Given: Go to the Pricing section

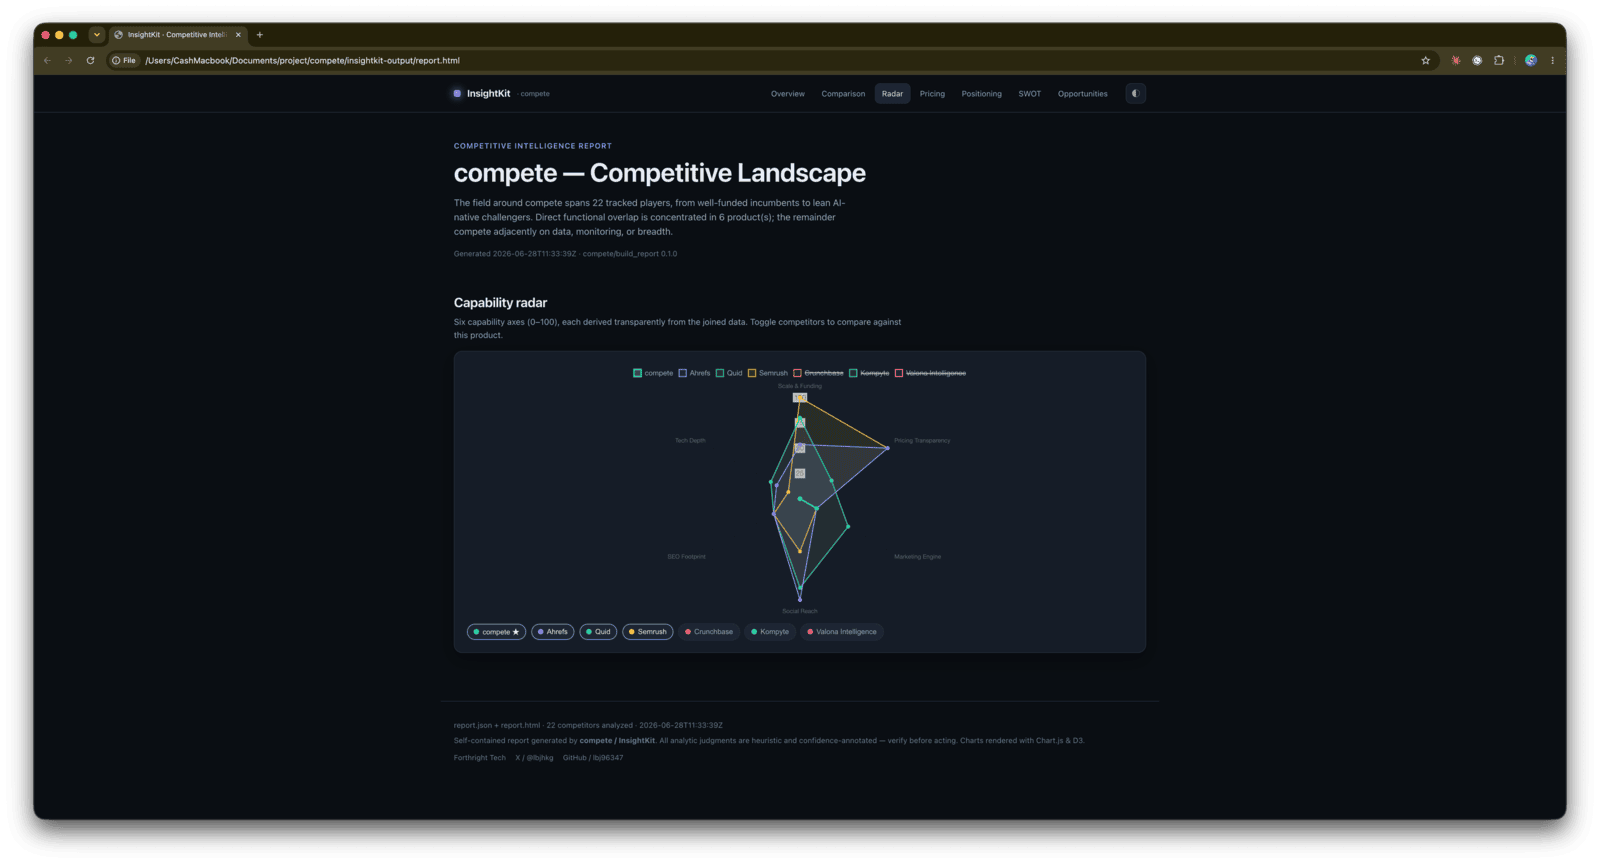Looking at the screenshot, I should (x=932, y=94).
